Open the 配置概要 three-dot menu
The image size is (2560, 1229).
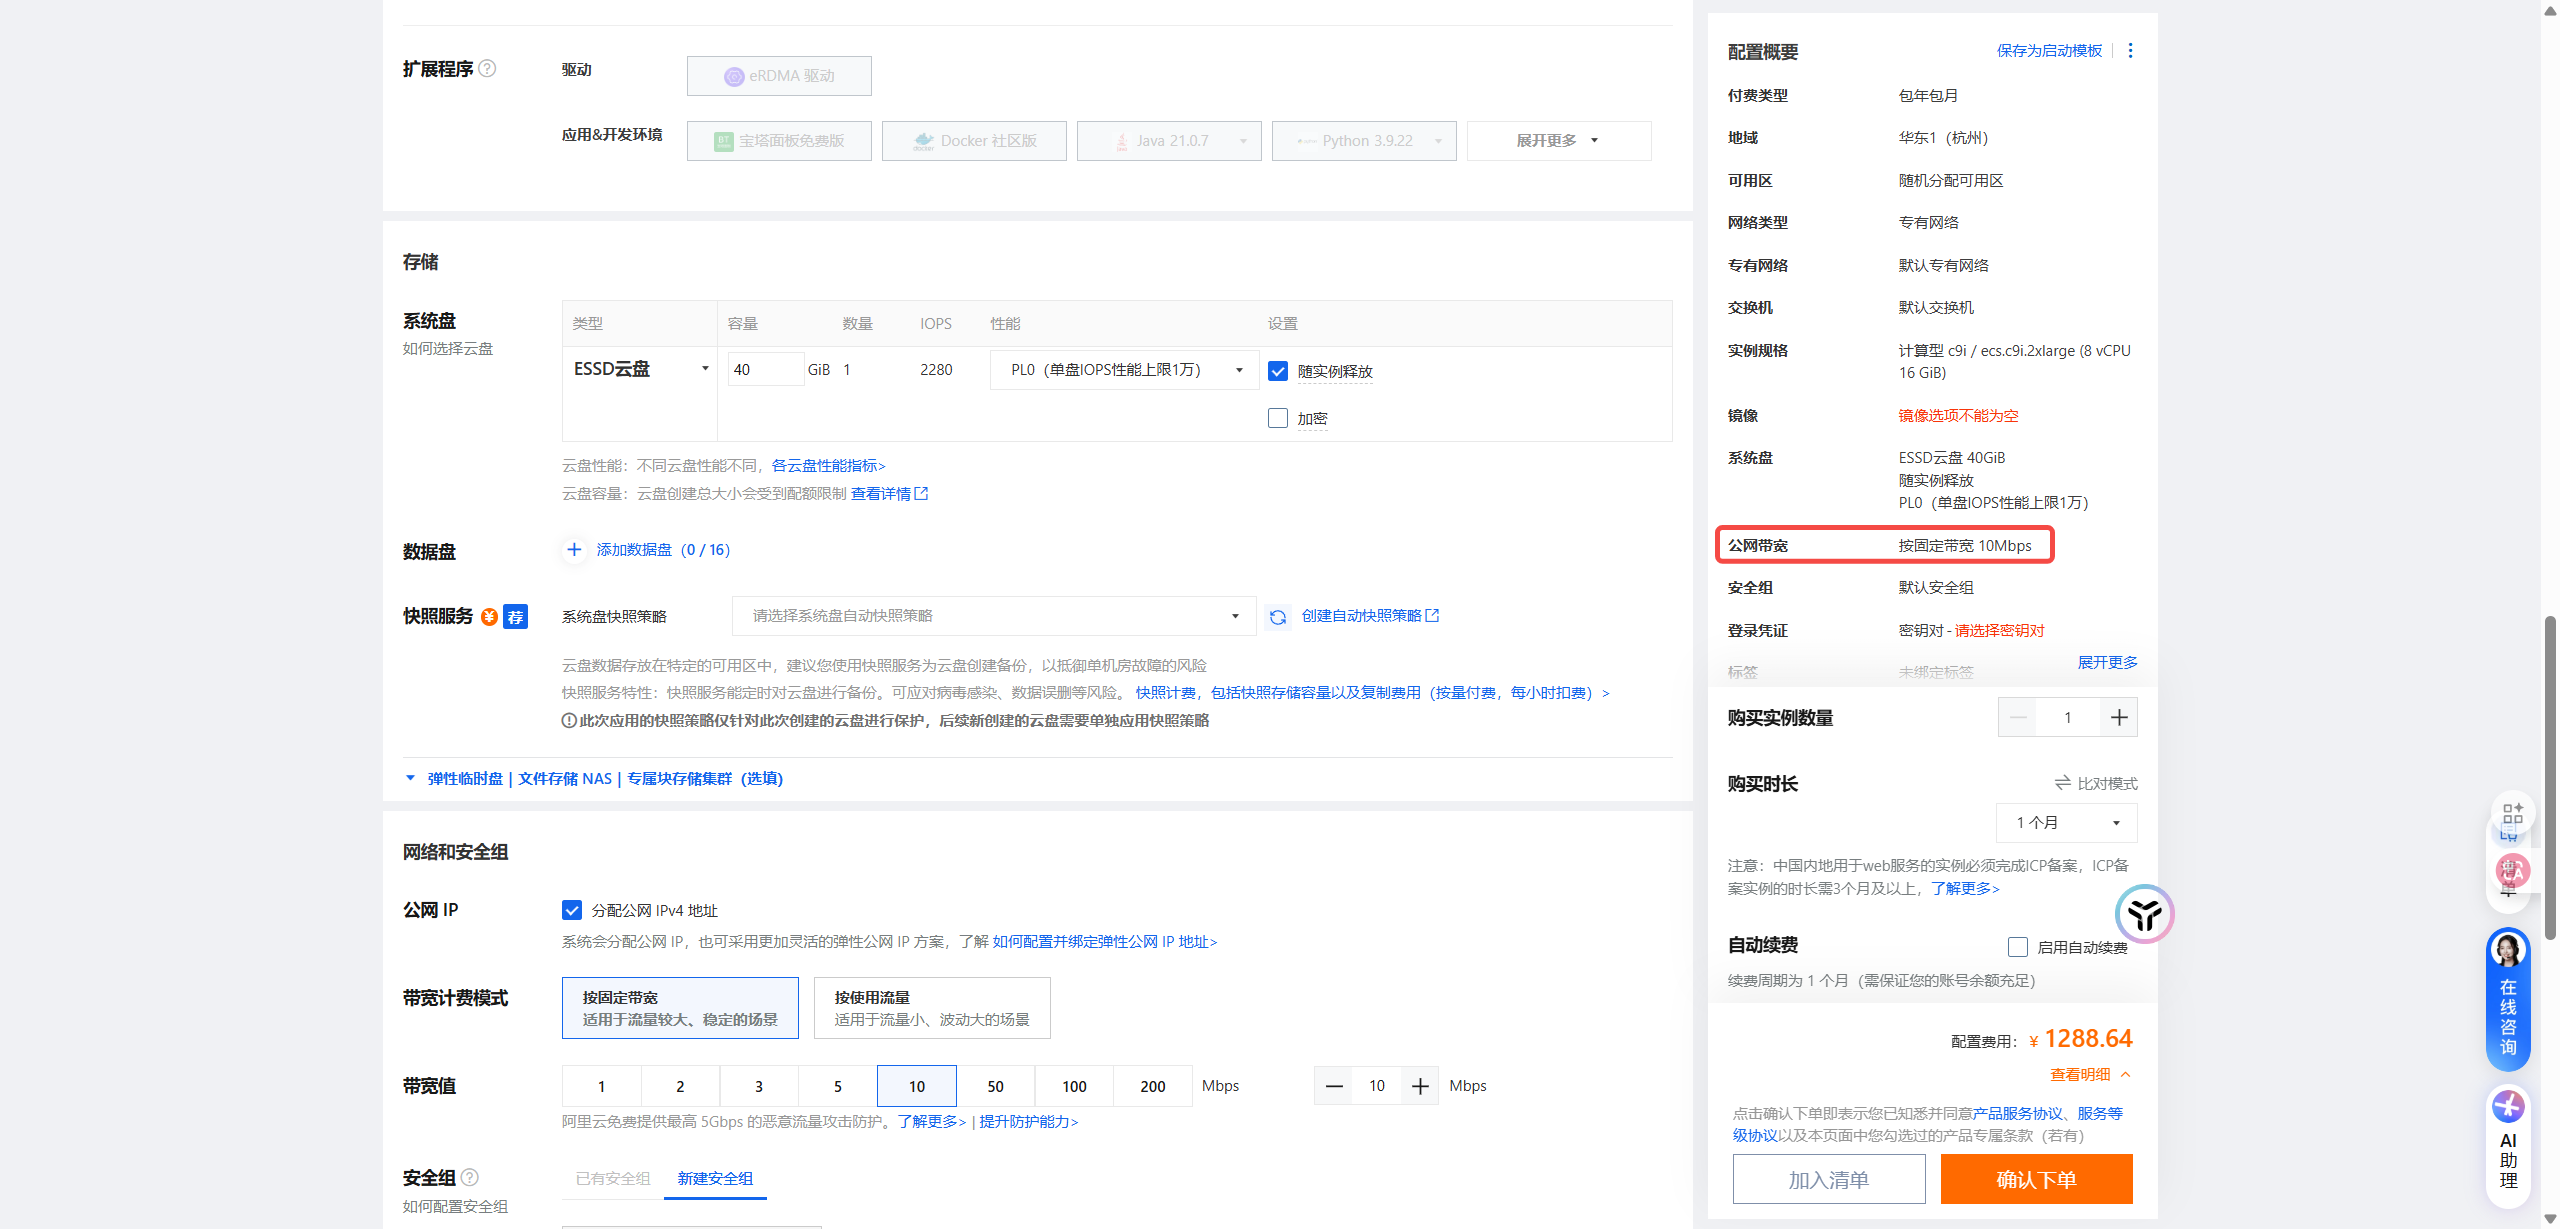tap(2130, 50)
